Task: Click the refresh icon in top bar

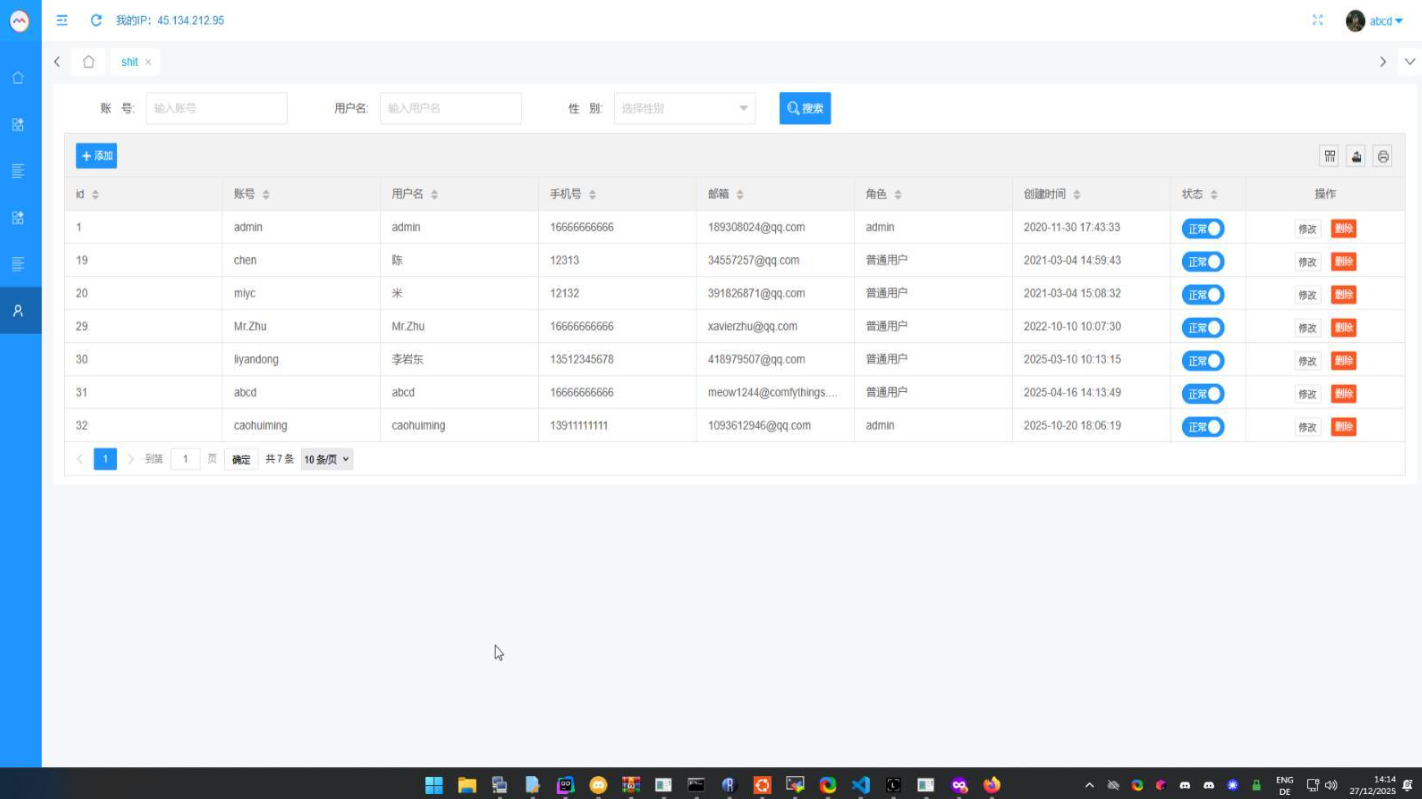Action: 96,20
